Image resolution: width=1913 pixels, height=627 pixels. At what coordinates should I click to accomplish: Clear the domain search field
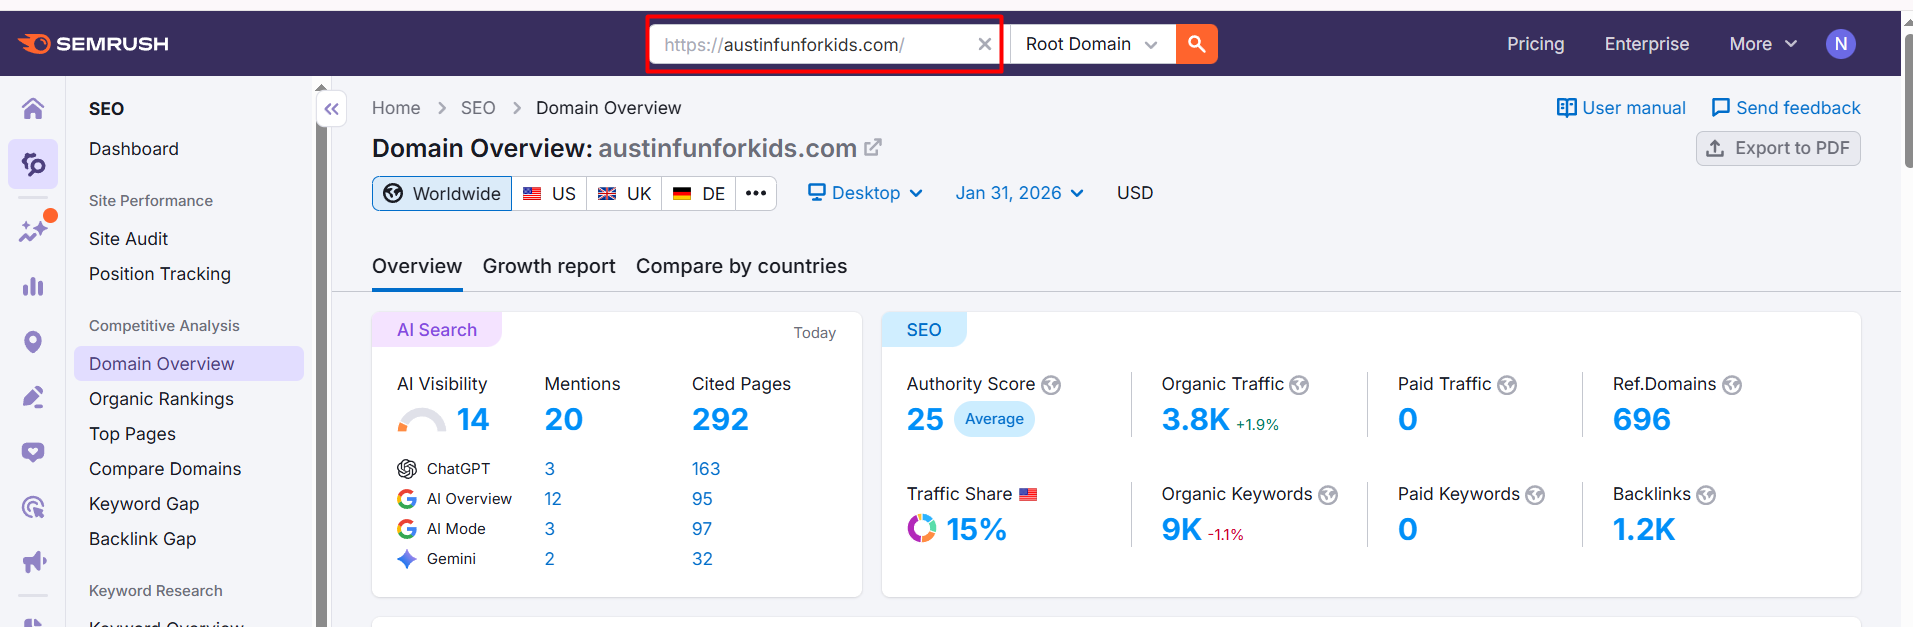[984, 44]
